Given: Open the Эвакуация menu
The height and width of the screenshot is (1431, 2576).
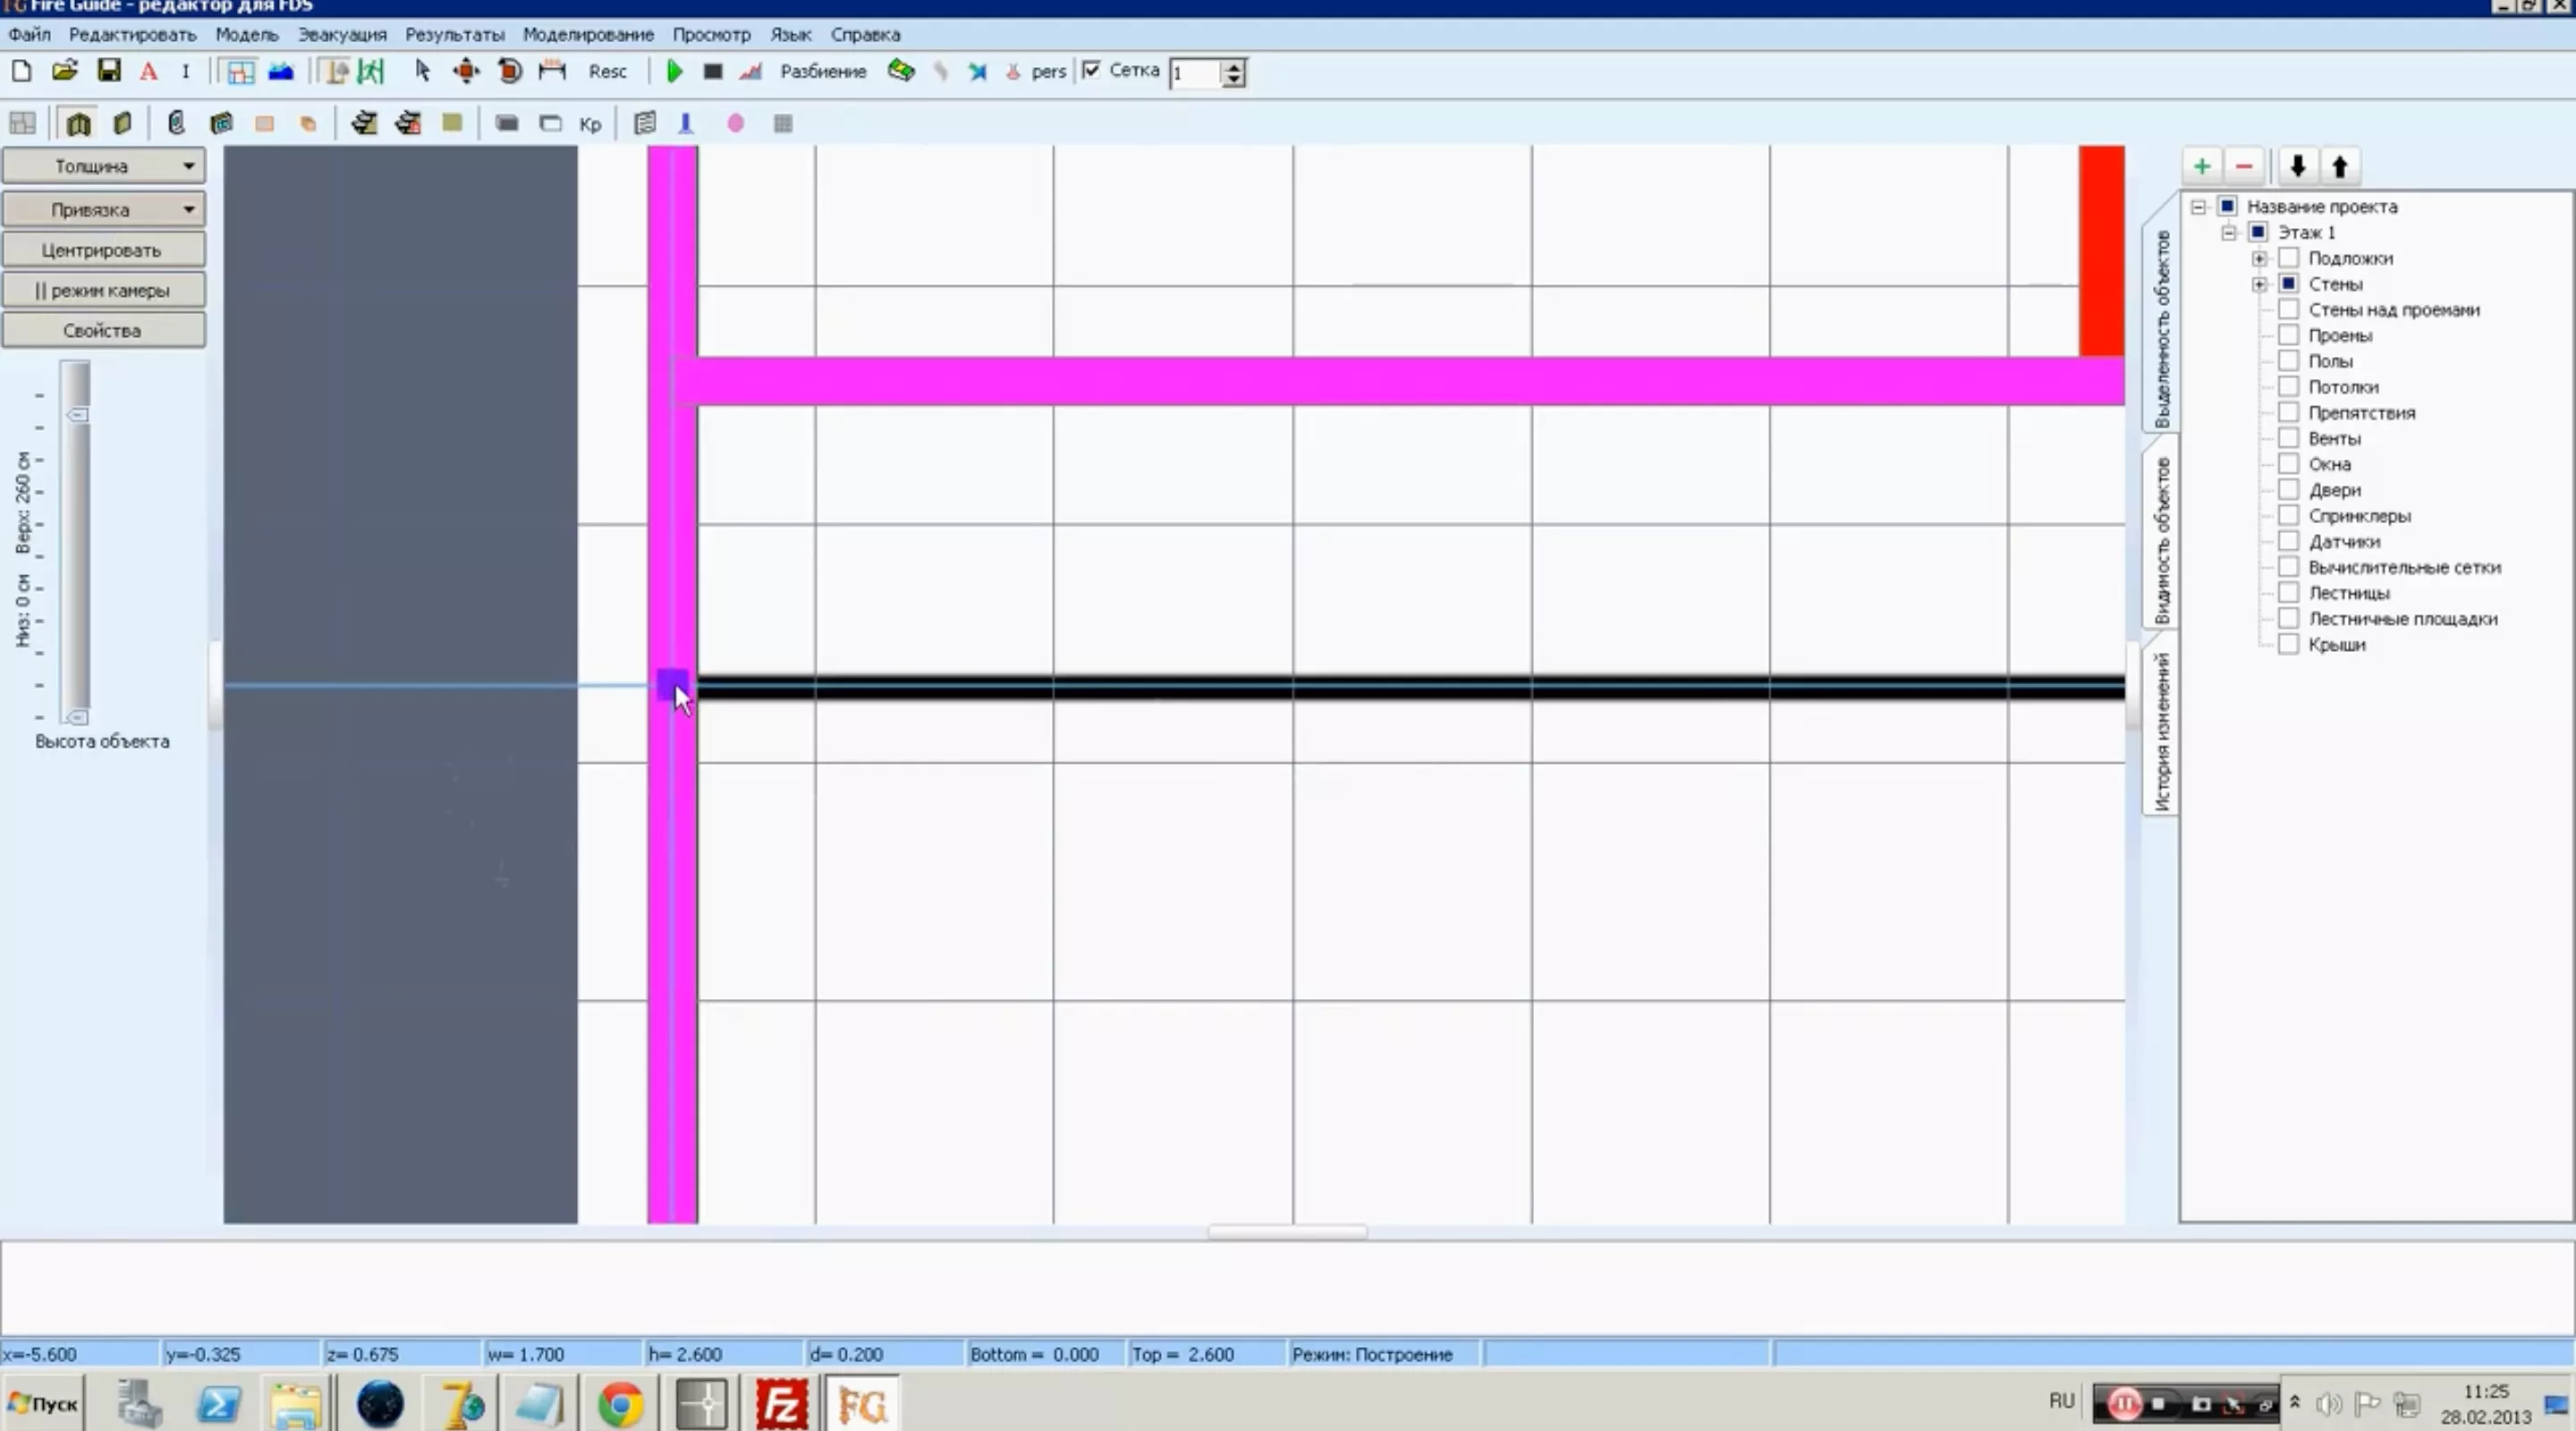Looking at the screenshot, I should tap(342, 34).
